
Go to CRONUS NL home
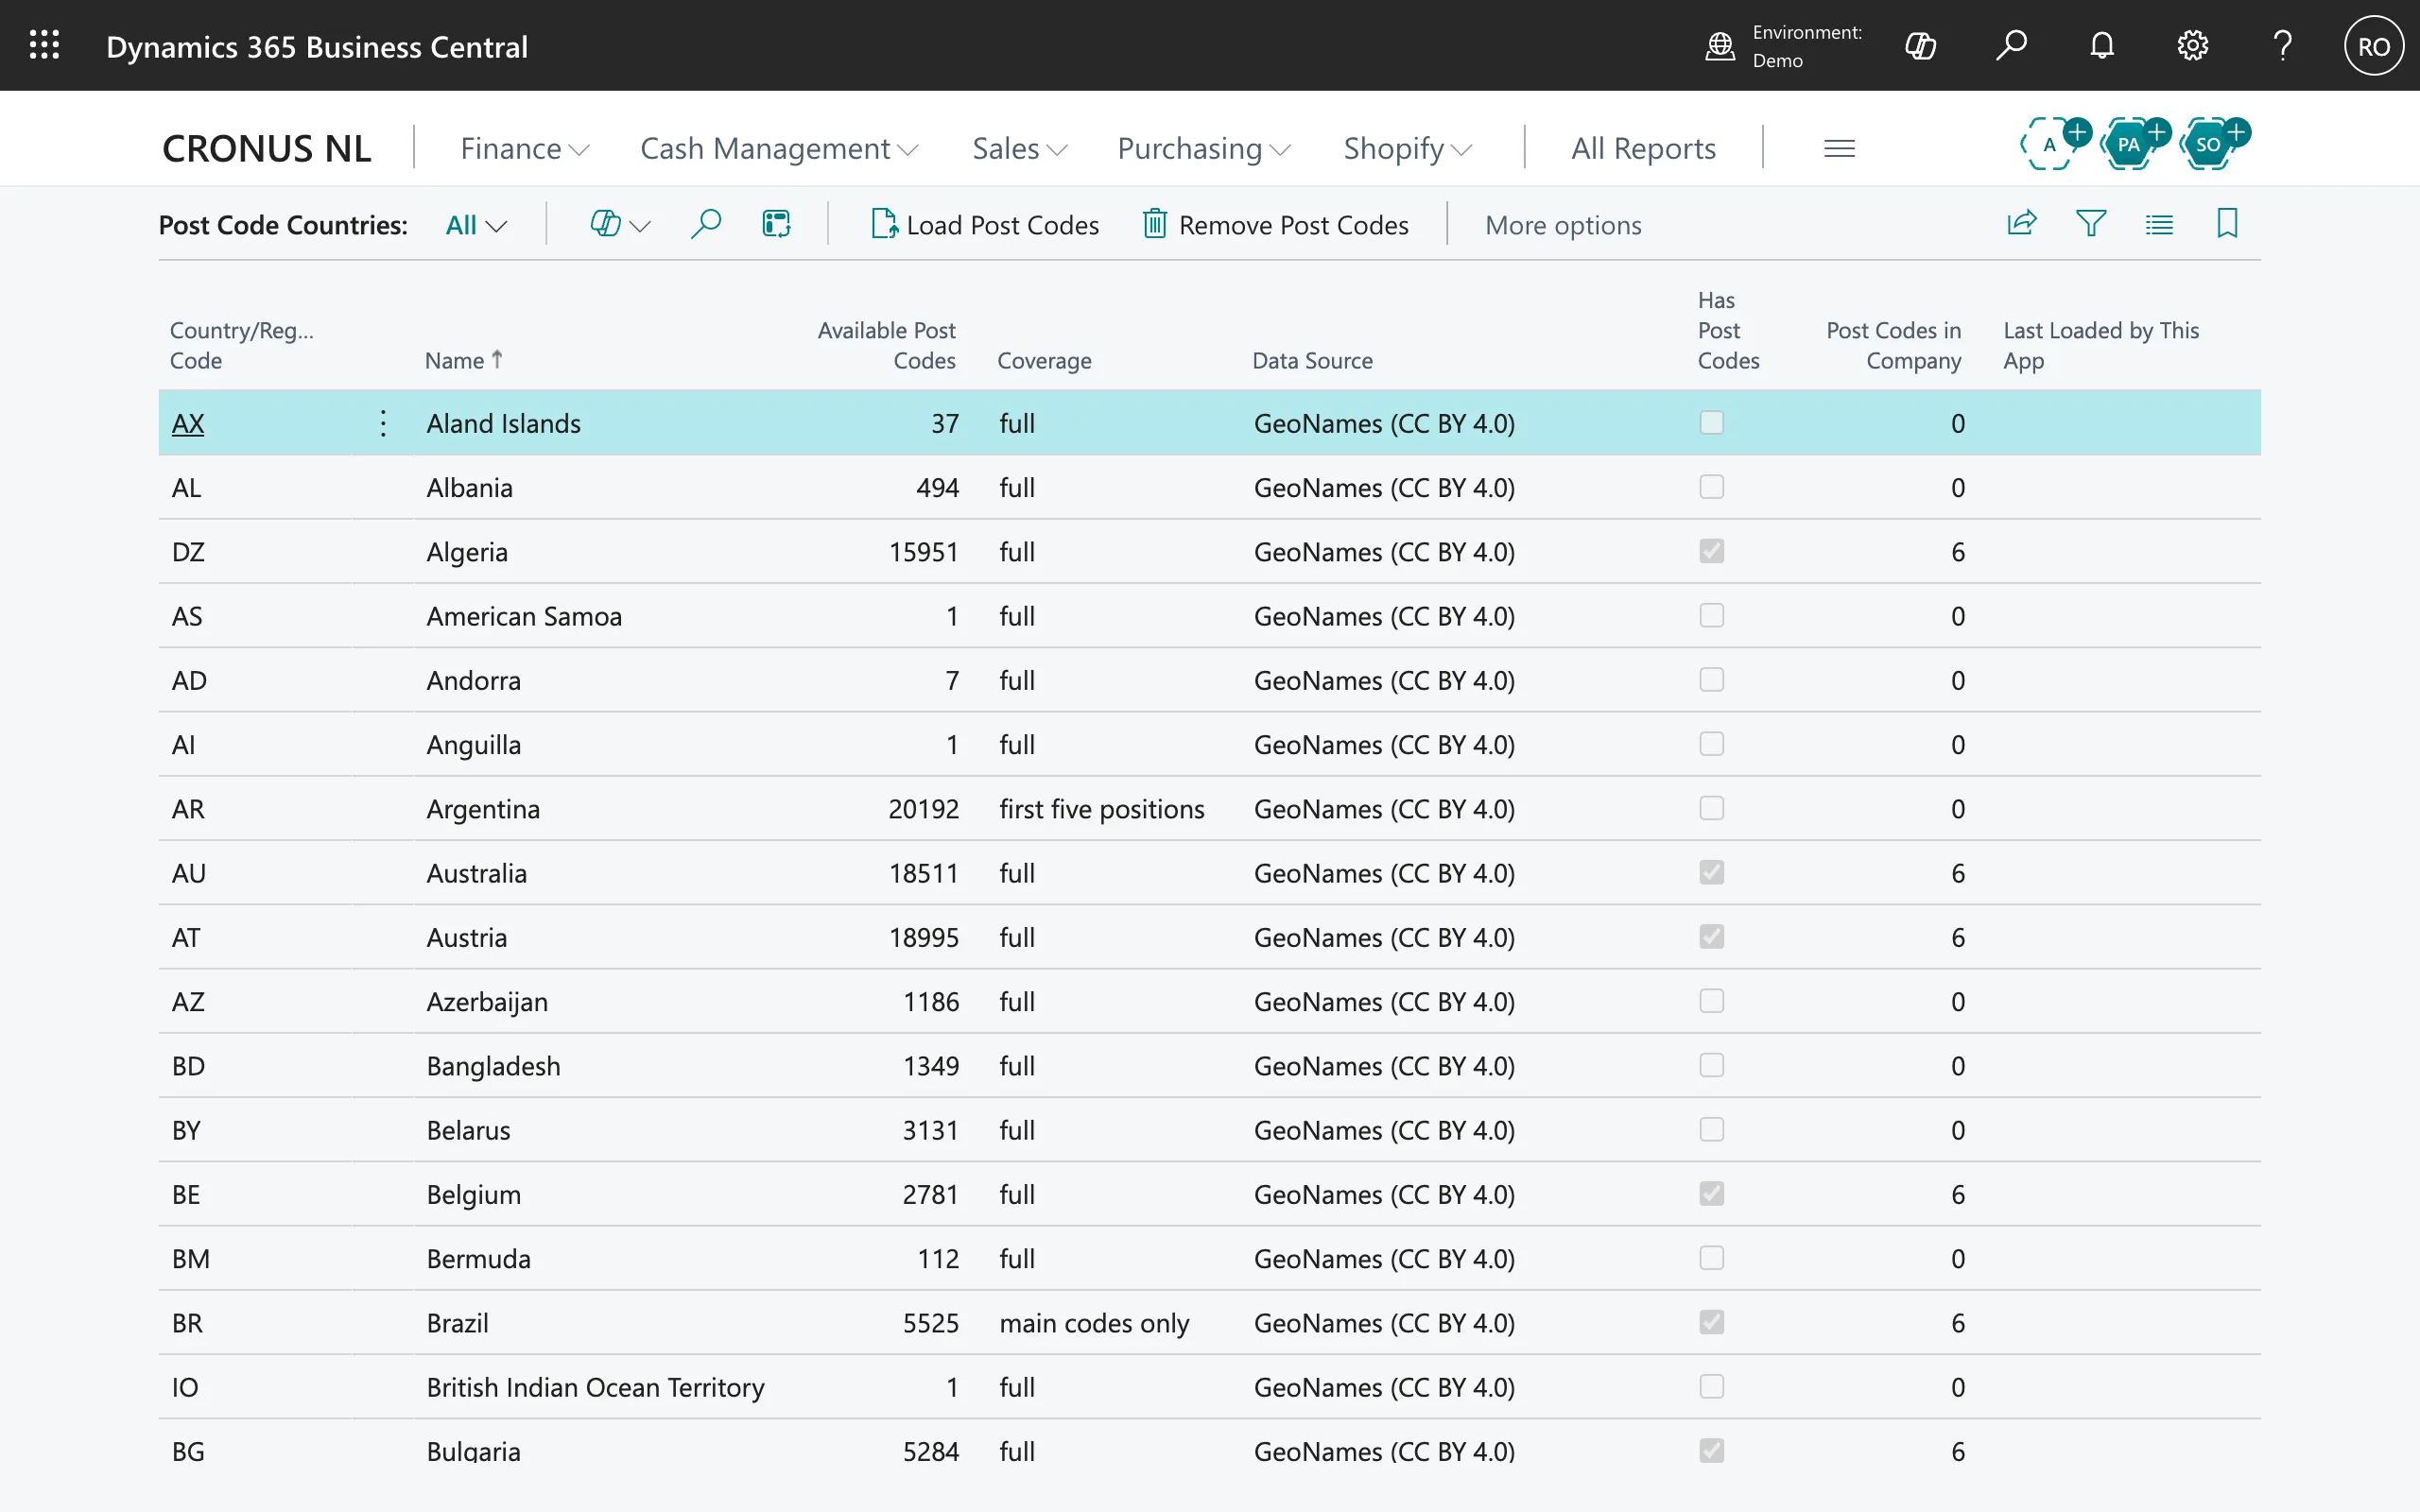[266, 148]
